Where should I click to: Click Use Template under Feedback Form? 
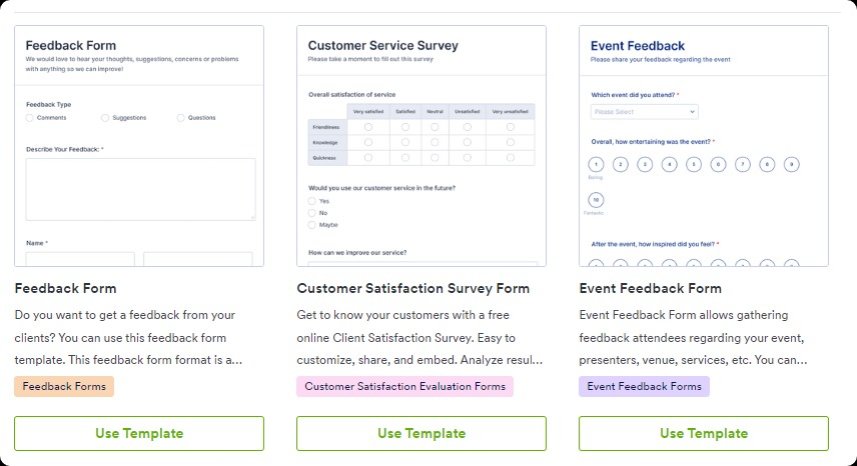tap(139, 433)
